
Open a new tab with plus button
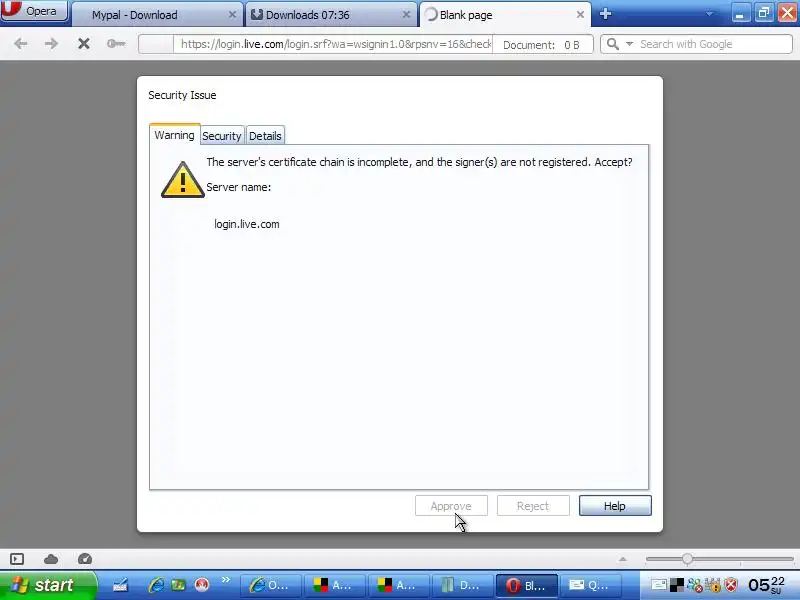[x=606, y=14]
